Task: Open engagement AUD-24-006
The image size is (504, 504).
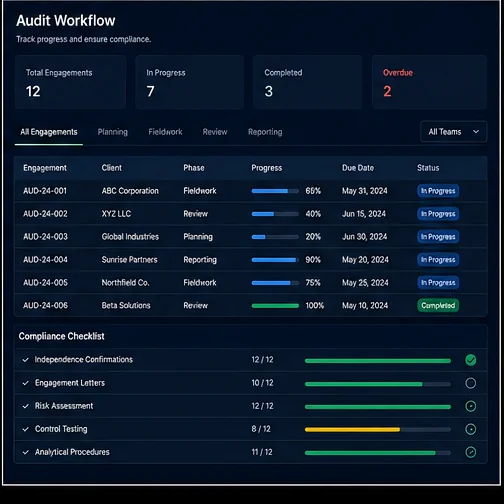Action: click(45, 305)
